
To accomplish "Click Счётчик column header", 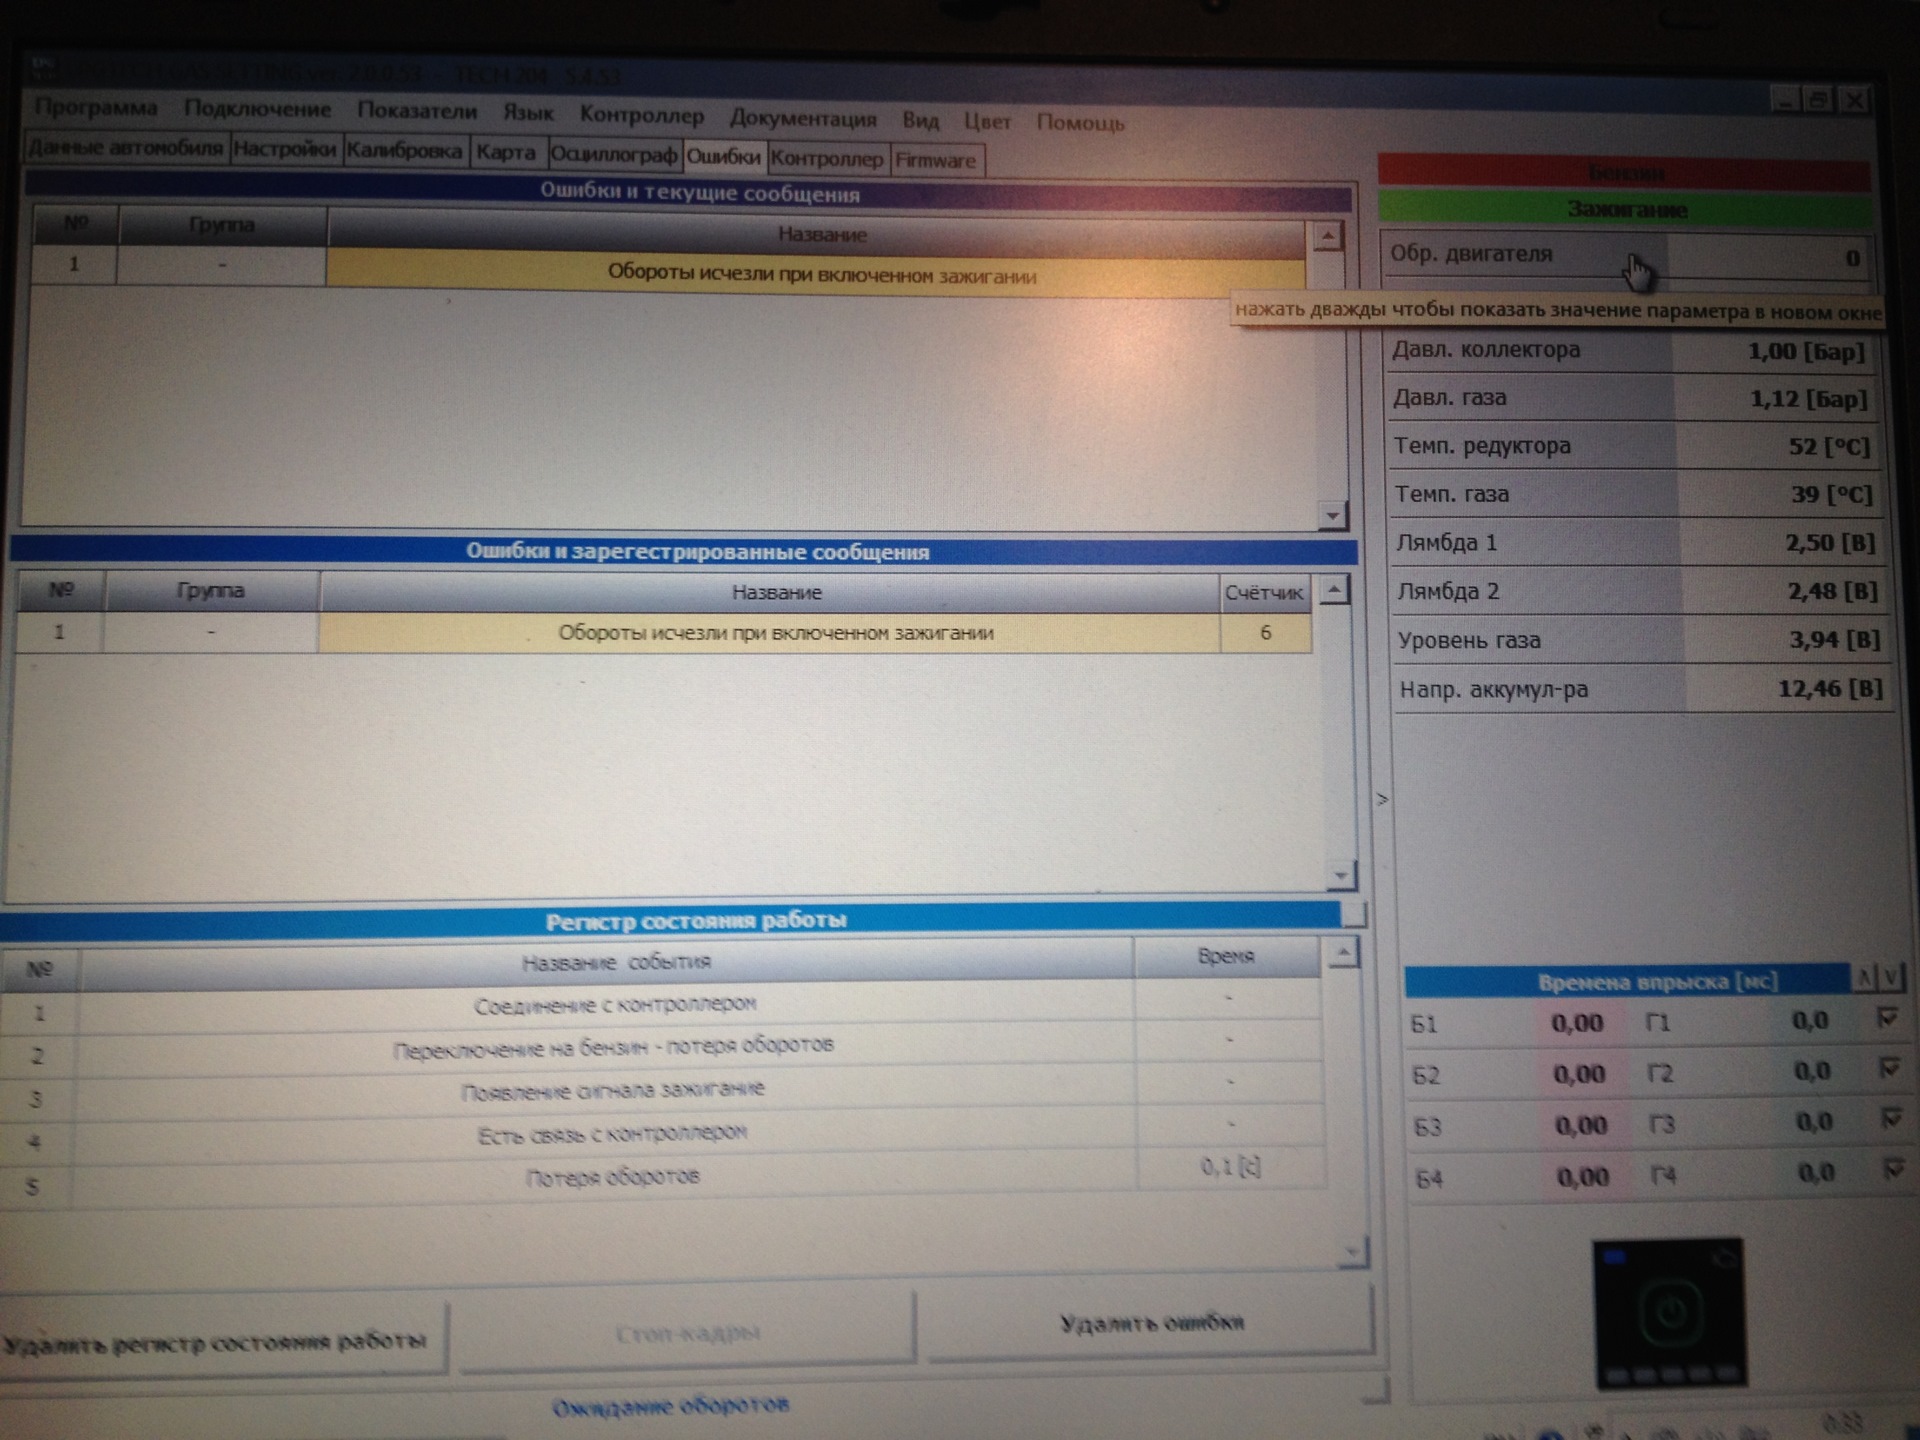I will point(1265,593).
